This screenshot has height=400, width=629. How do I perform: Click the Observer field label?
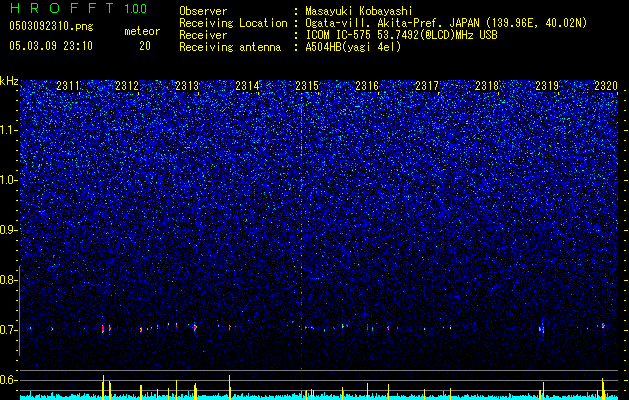[203, 11]
